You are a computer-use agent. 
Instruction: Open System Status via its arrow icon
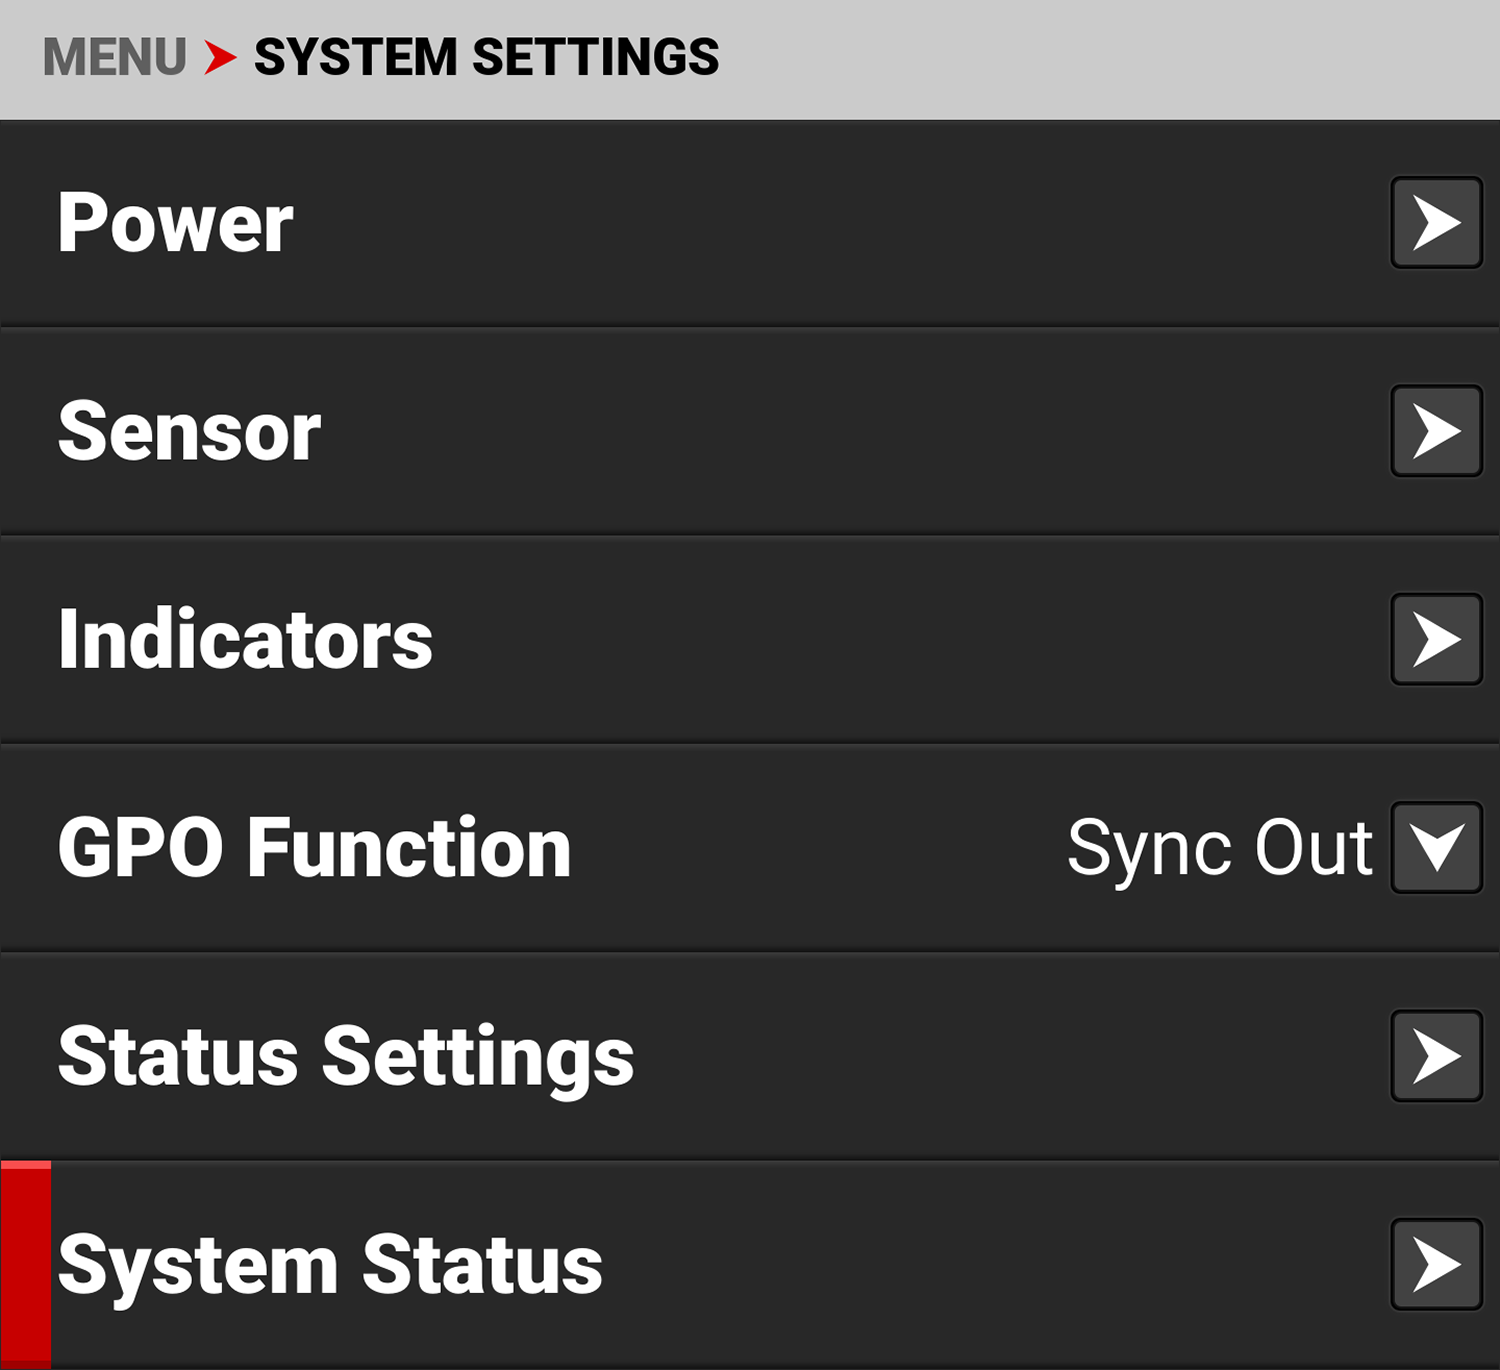coord(1436,1263)
